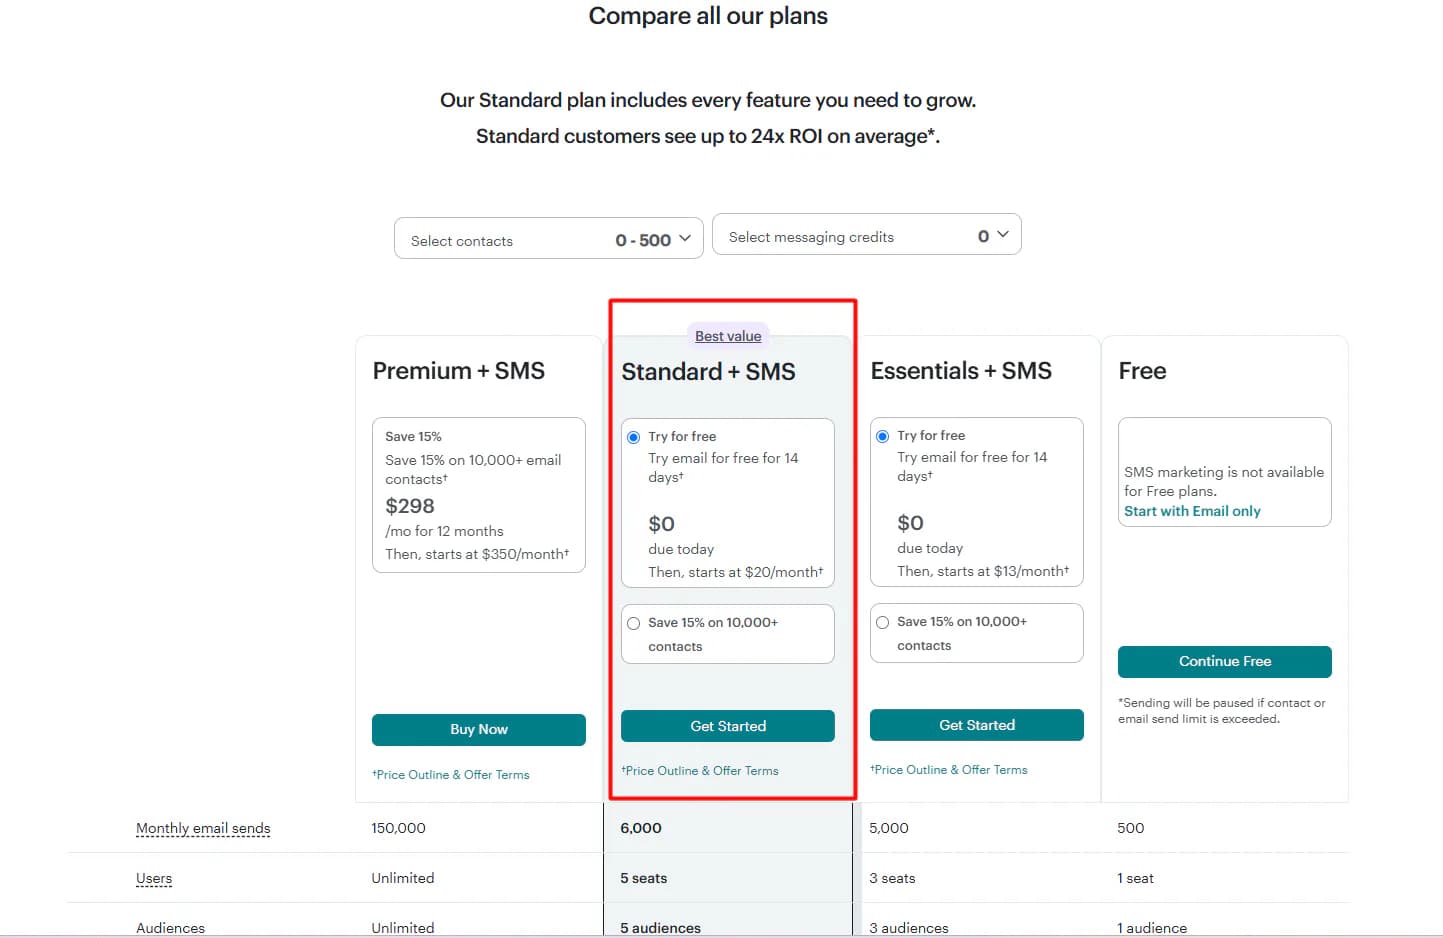Open the Start with Email only link
This screenshot has height=938, width=1443.
(1192, 511)
